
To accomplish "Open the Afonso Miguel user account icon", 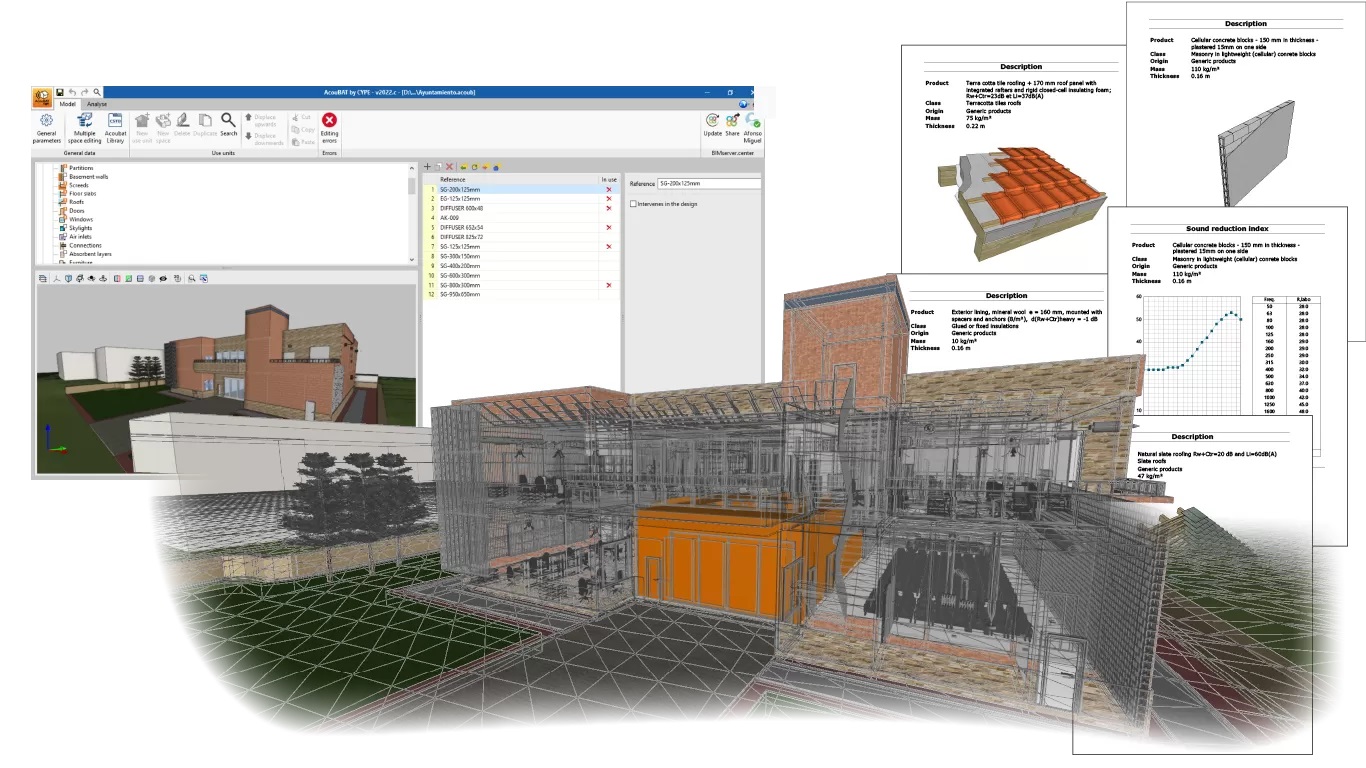I will (752, 128).
